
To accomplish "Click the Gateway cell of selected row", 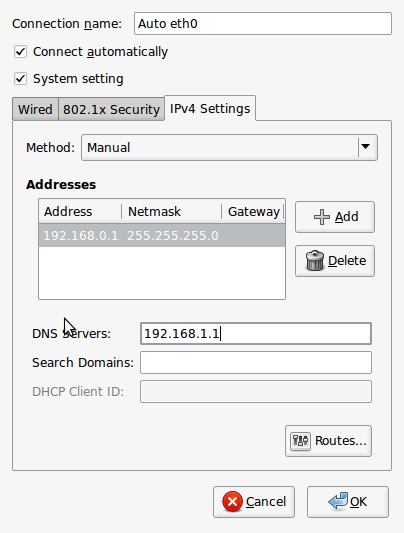I will pyautogui.click(x=253, y=235).
